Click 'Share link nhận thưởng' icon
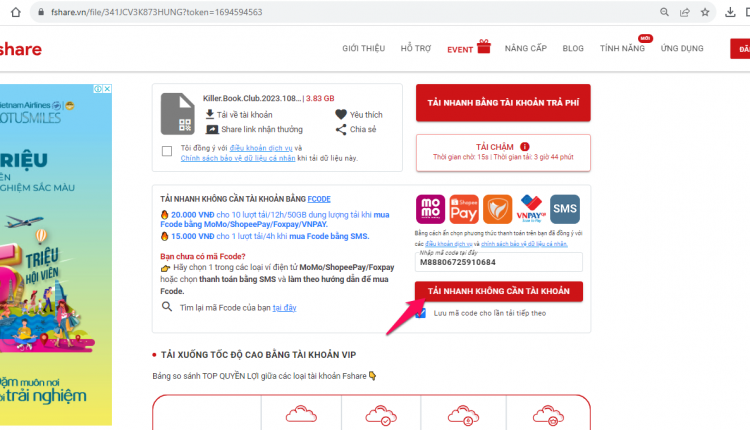The image size is (750, 430). point(212,129)
